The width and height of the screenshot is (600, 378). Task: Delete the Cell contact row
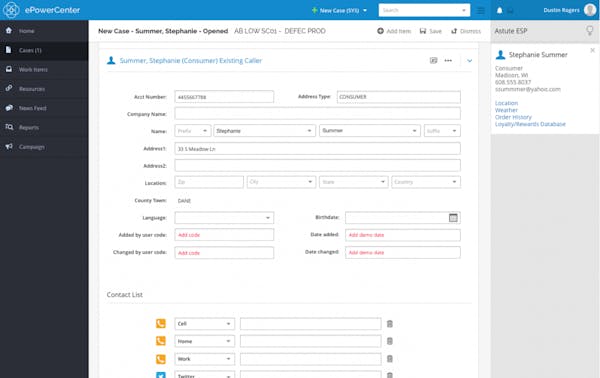coord(390,324)
